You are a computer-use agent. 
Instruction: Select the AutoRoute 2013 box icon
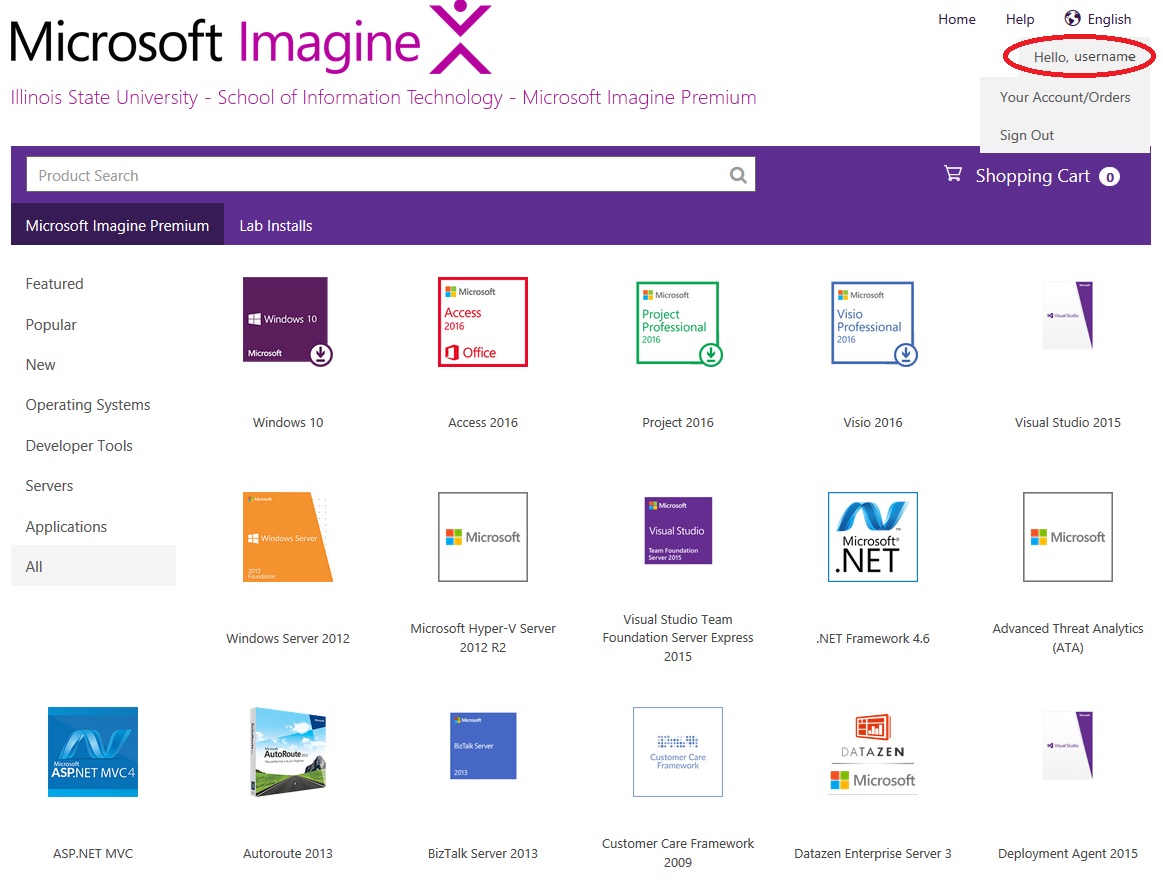pyautogui.click(x=288, y=752)
